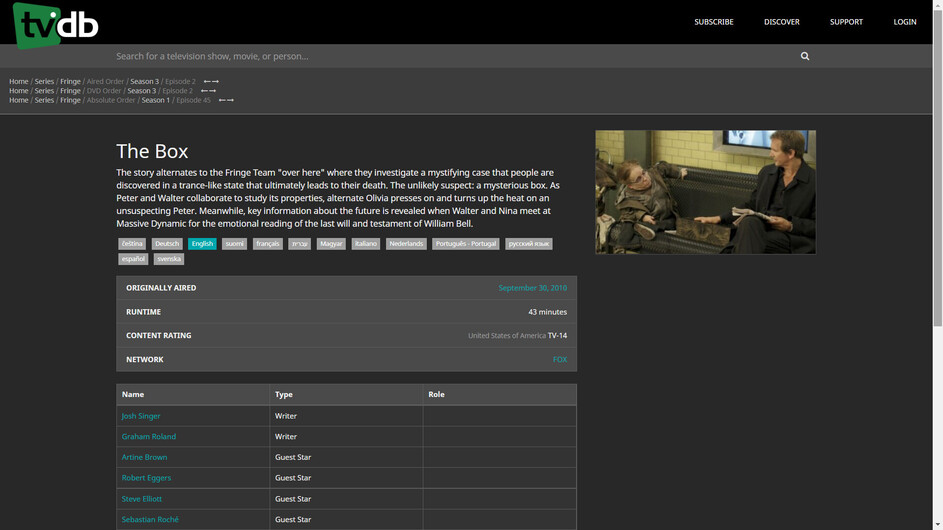Click the September 30, 2010 air date
Screen dimensions: 943x530
tap(532, 288)
